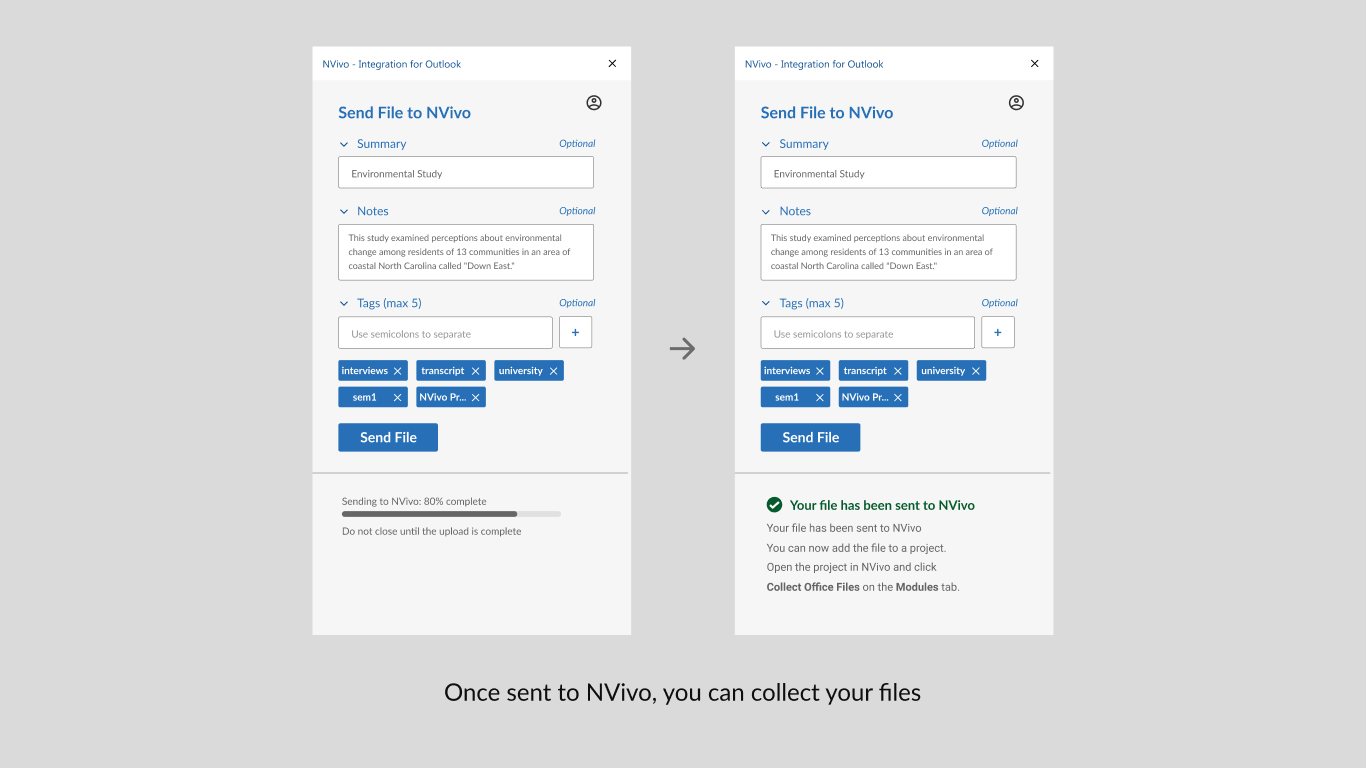The image size is (1366, 768).
Task: Remove the interviews tag in right panel
Action: click(820, 371)
